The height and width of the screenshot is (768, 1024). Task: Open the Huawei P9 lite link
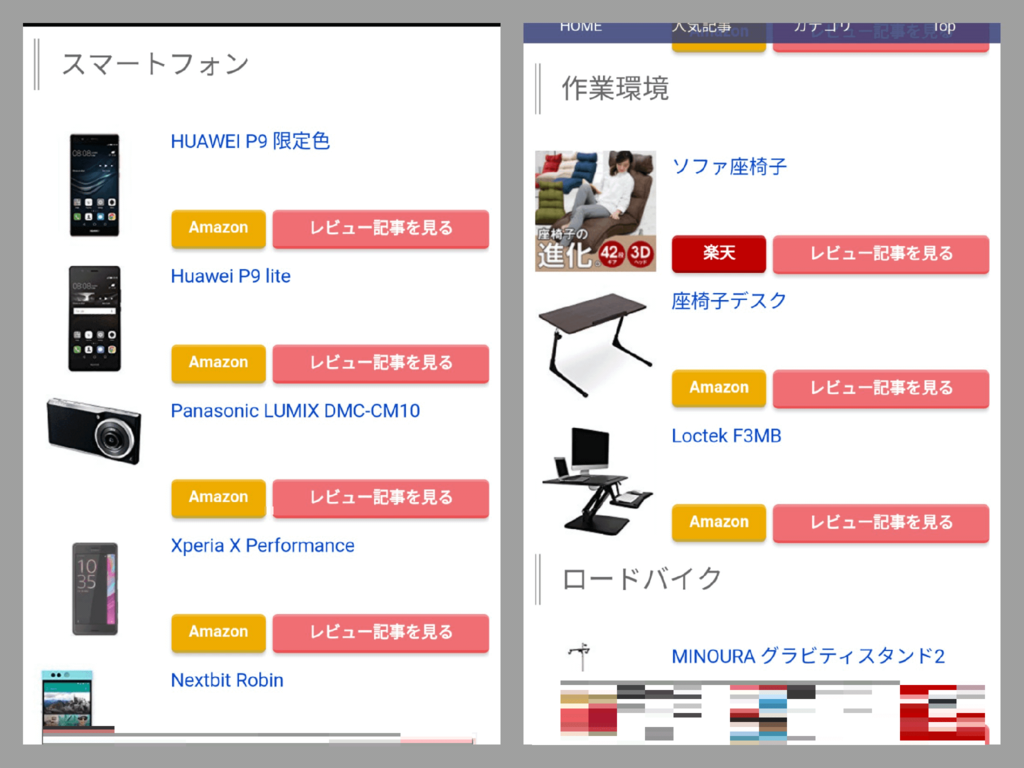[x=231, y=276]
